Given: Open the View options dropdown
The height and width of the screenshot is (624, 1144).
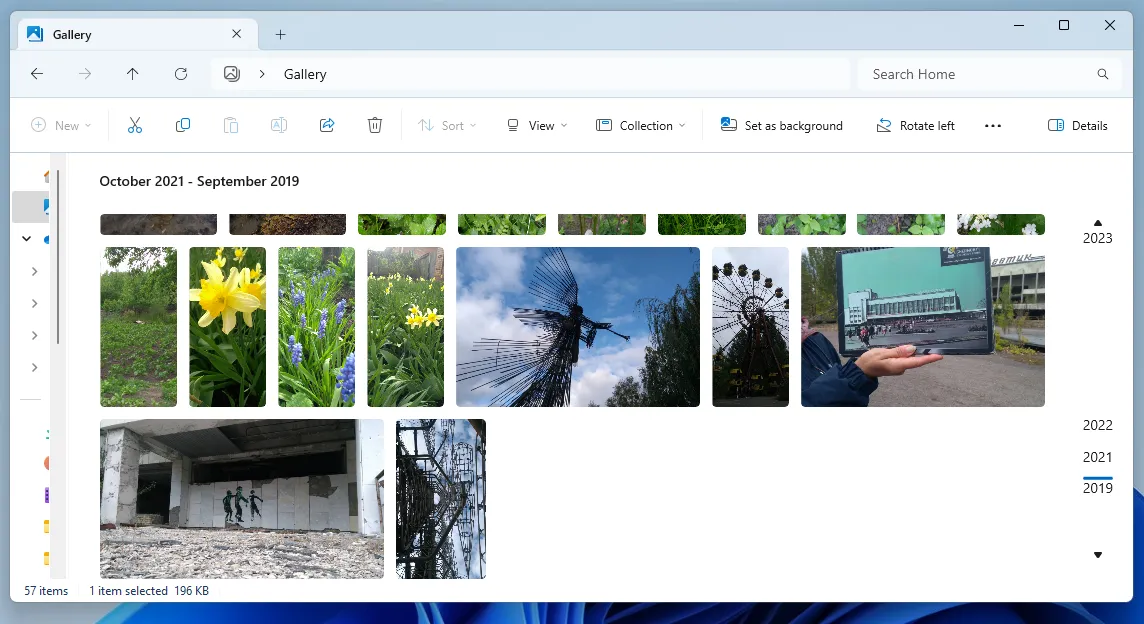Looking at the screenshot, I should pos(537,125).
